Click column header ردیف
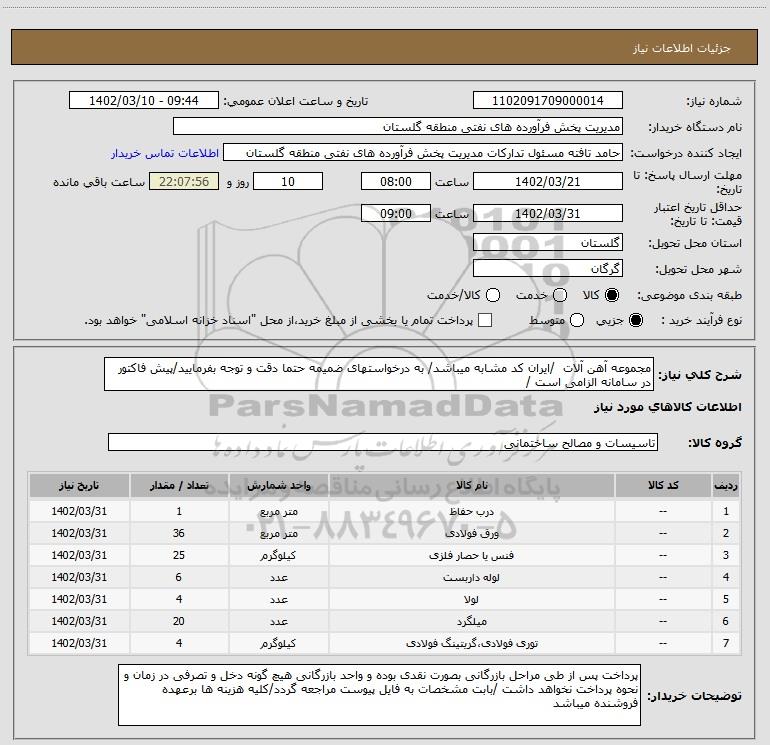 tap(726, 485)
